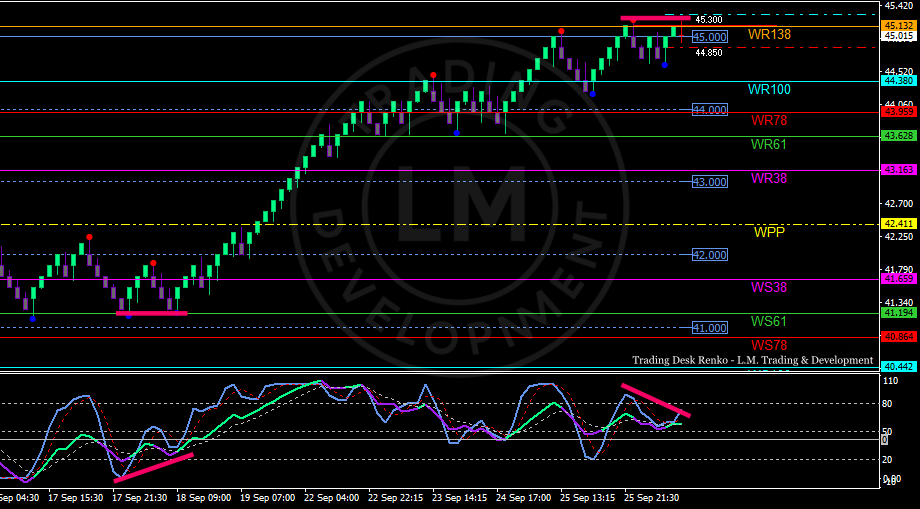Click the pink trendline at chart top

655,18
